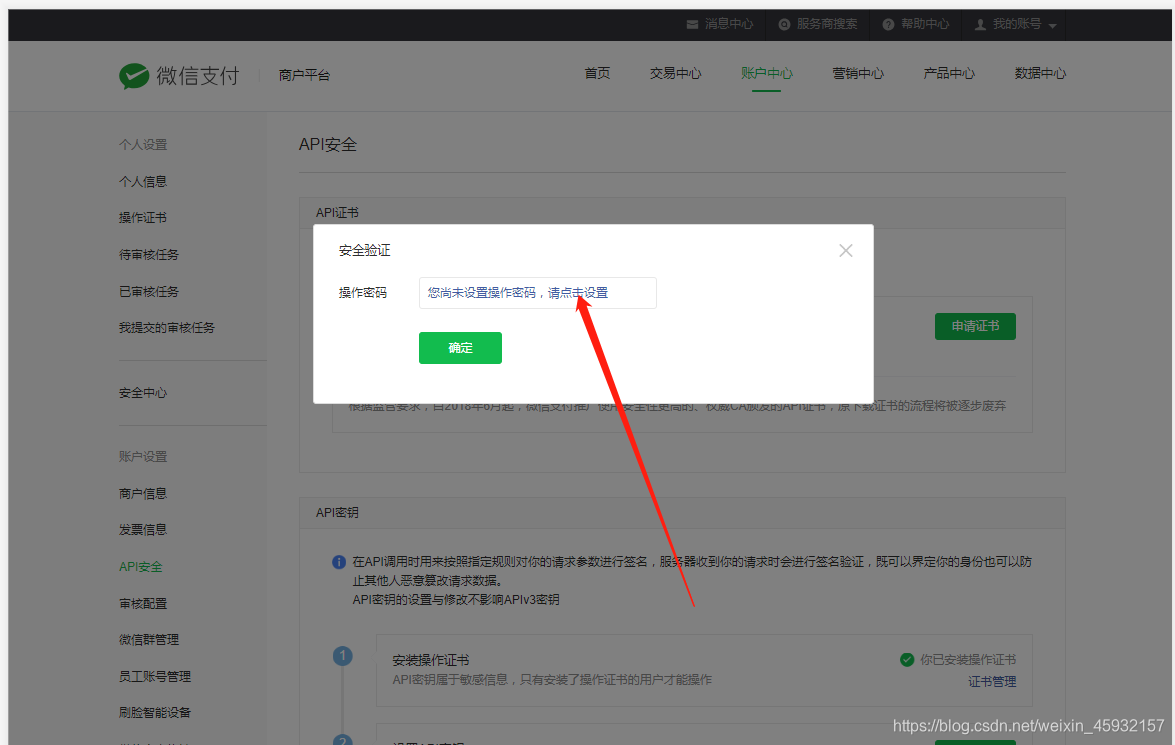The image size is (1175, 745).
Task: Click the 操作密码 setup link field
Action: (x=537, y=293)
